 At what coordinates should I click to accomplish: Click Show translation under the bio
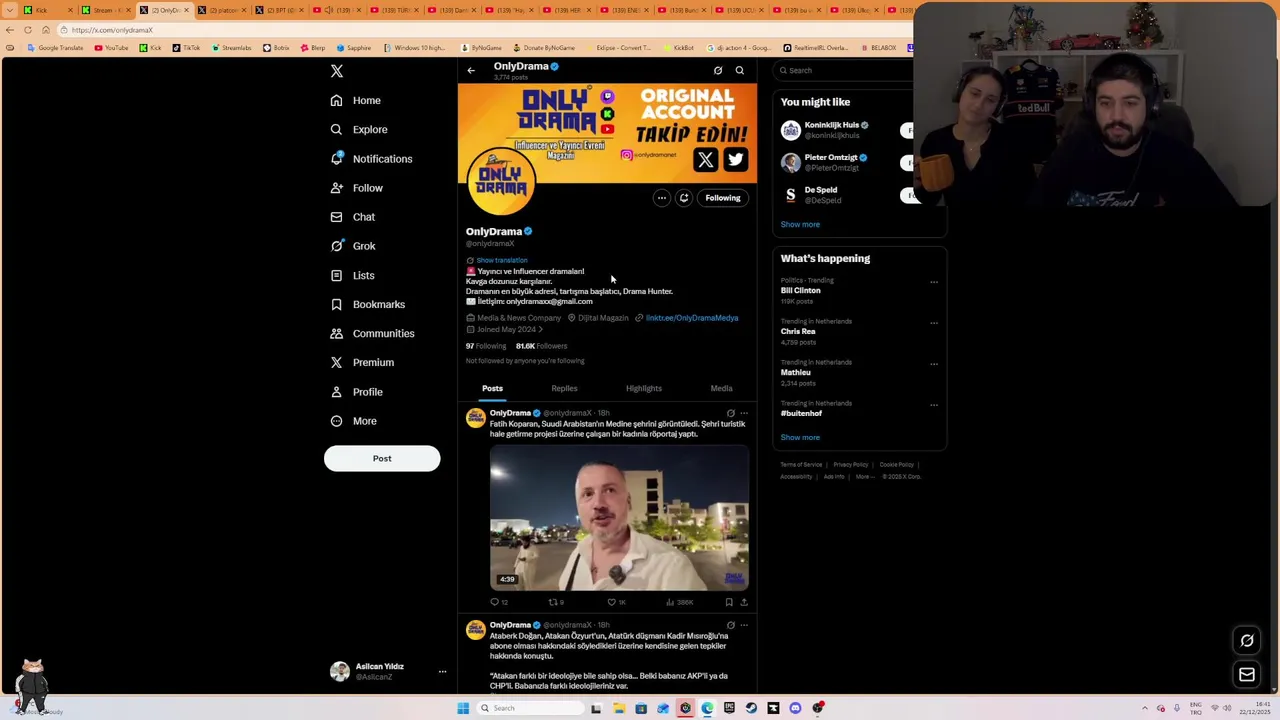coord(501,260)
